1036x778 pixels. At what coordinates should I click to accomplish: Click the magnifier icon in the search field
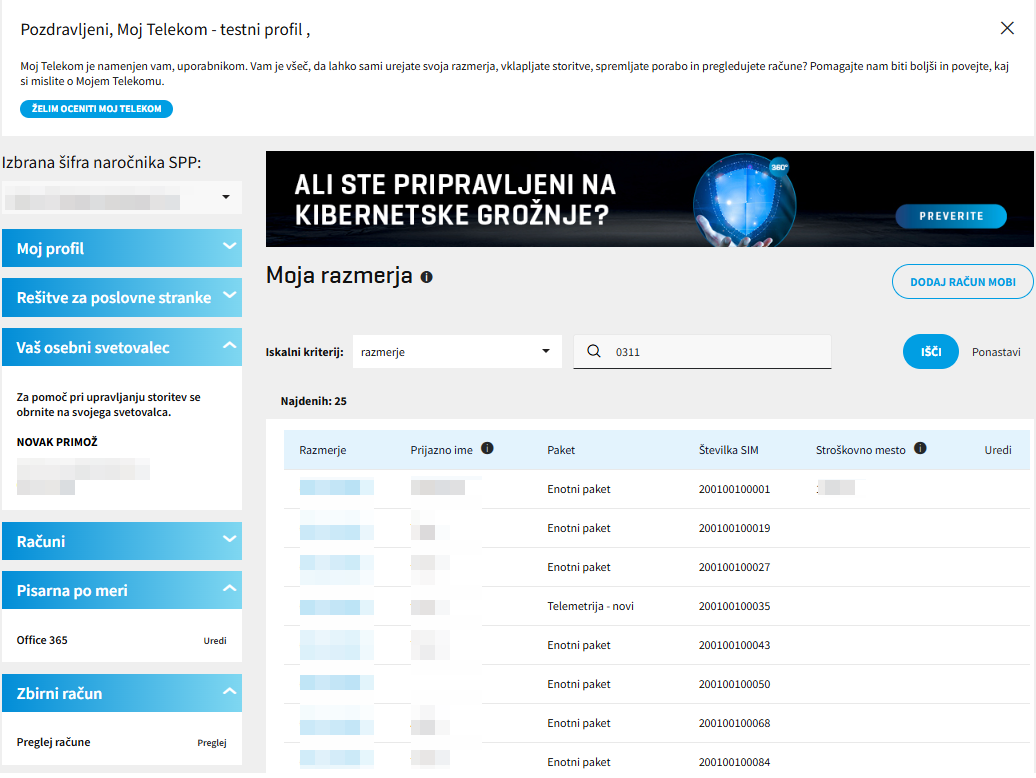594,351
